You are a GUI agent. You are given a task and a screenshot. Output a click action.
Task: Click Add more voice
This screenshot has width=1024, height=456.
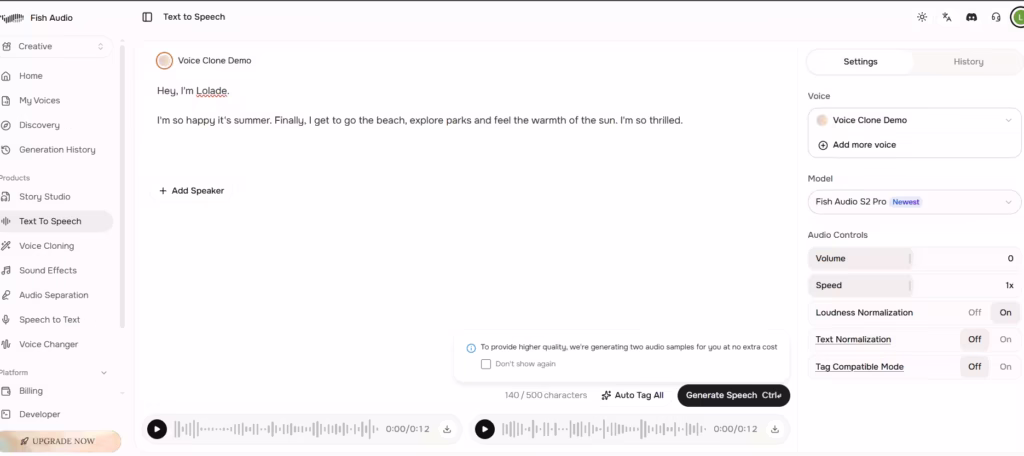coord(857,145)
